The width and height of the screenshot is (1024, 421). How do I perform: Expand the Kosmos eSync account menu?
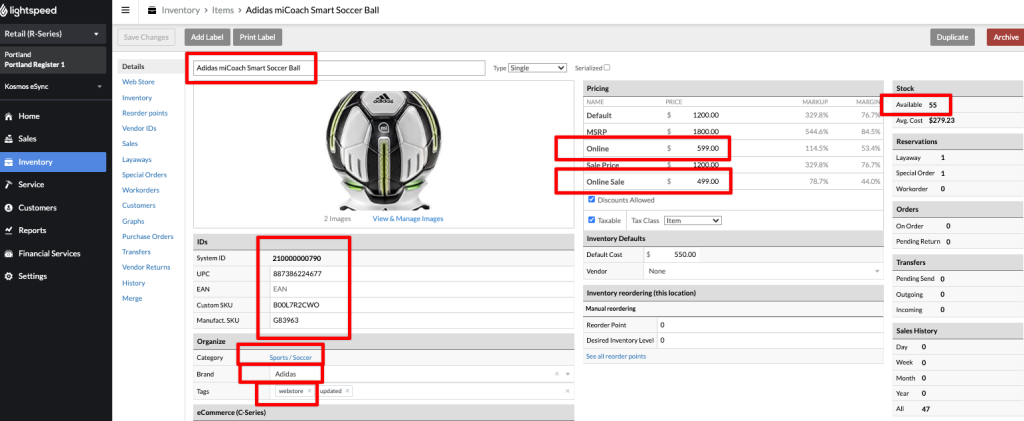pos(53,87)
